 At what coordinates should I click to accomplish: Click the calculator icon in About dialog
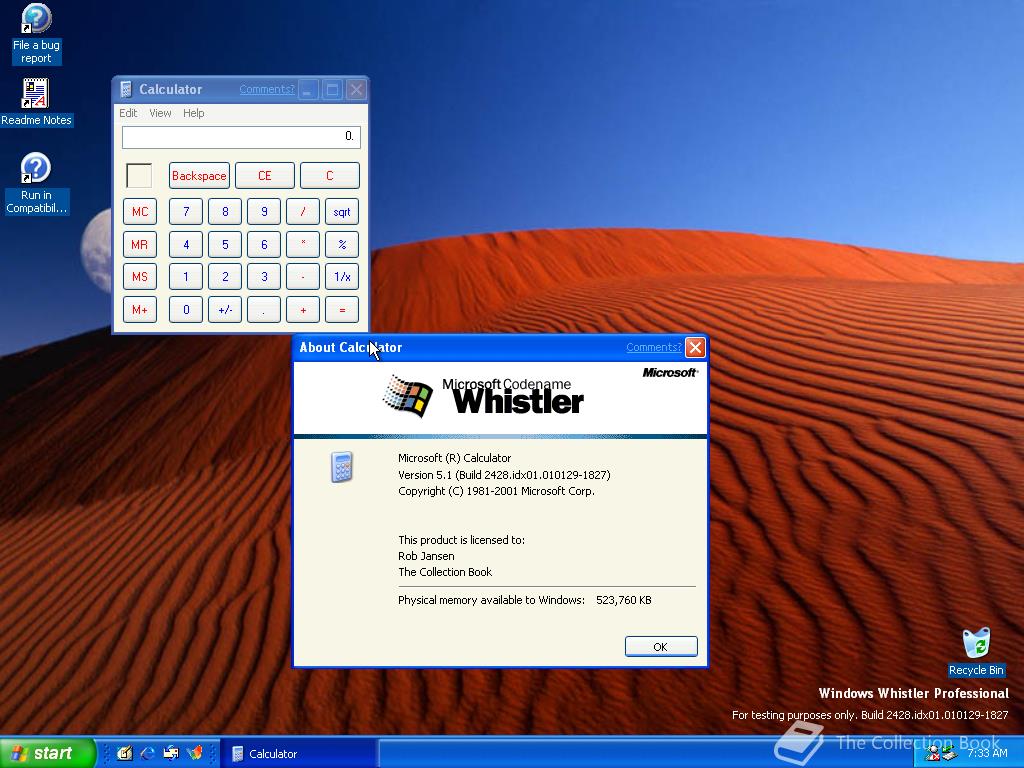[342, 467]
